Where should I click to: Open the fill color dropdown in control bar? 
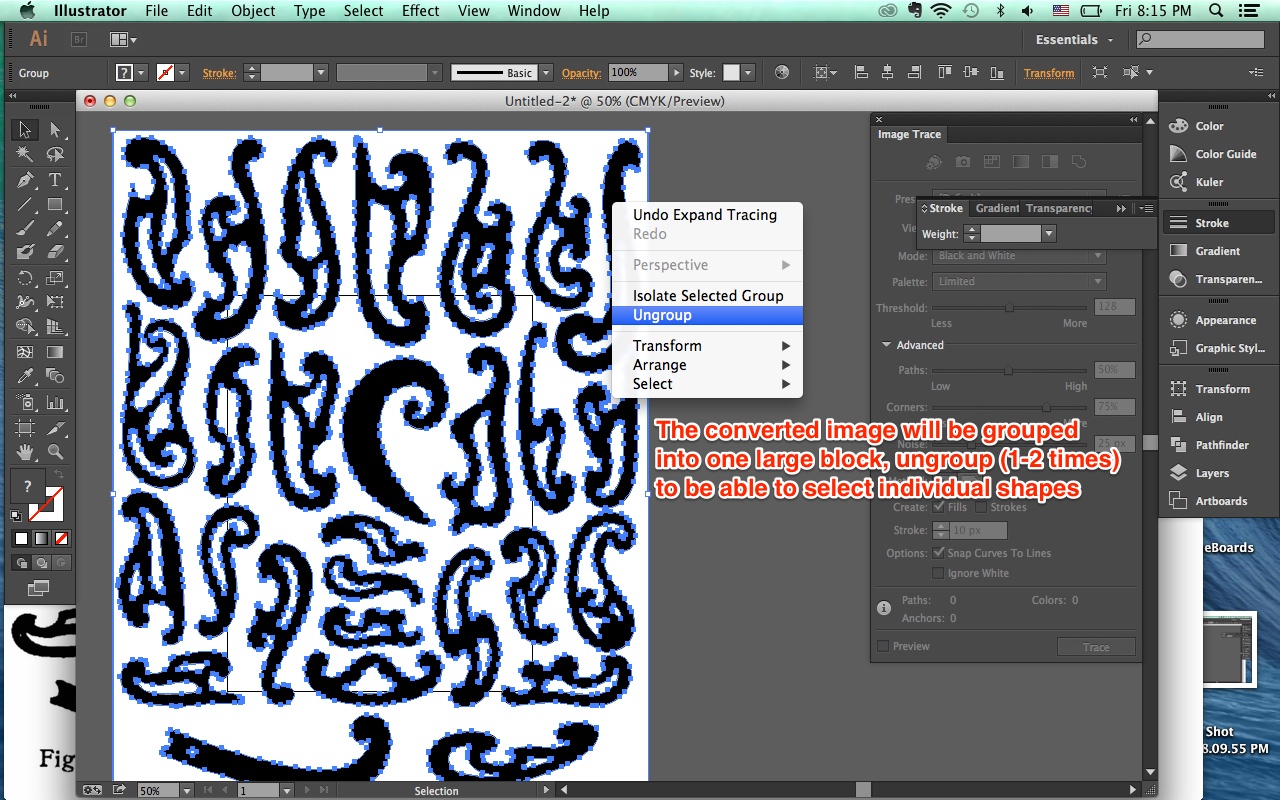[x=141, y=73]
